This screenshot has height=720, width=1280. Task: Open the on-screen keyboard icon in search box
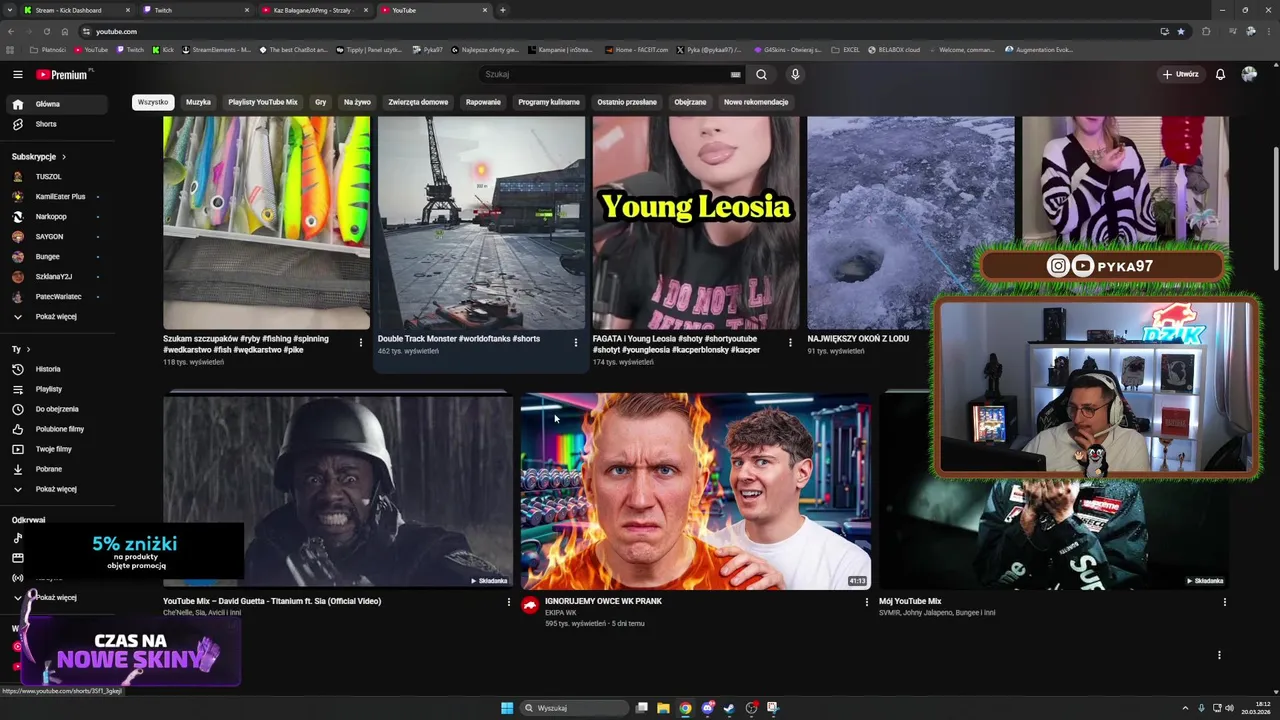point(735,74)
